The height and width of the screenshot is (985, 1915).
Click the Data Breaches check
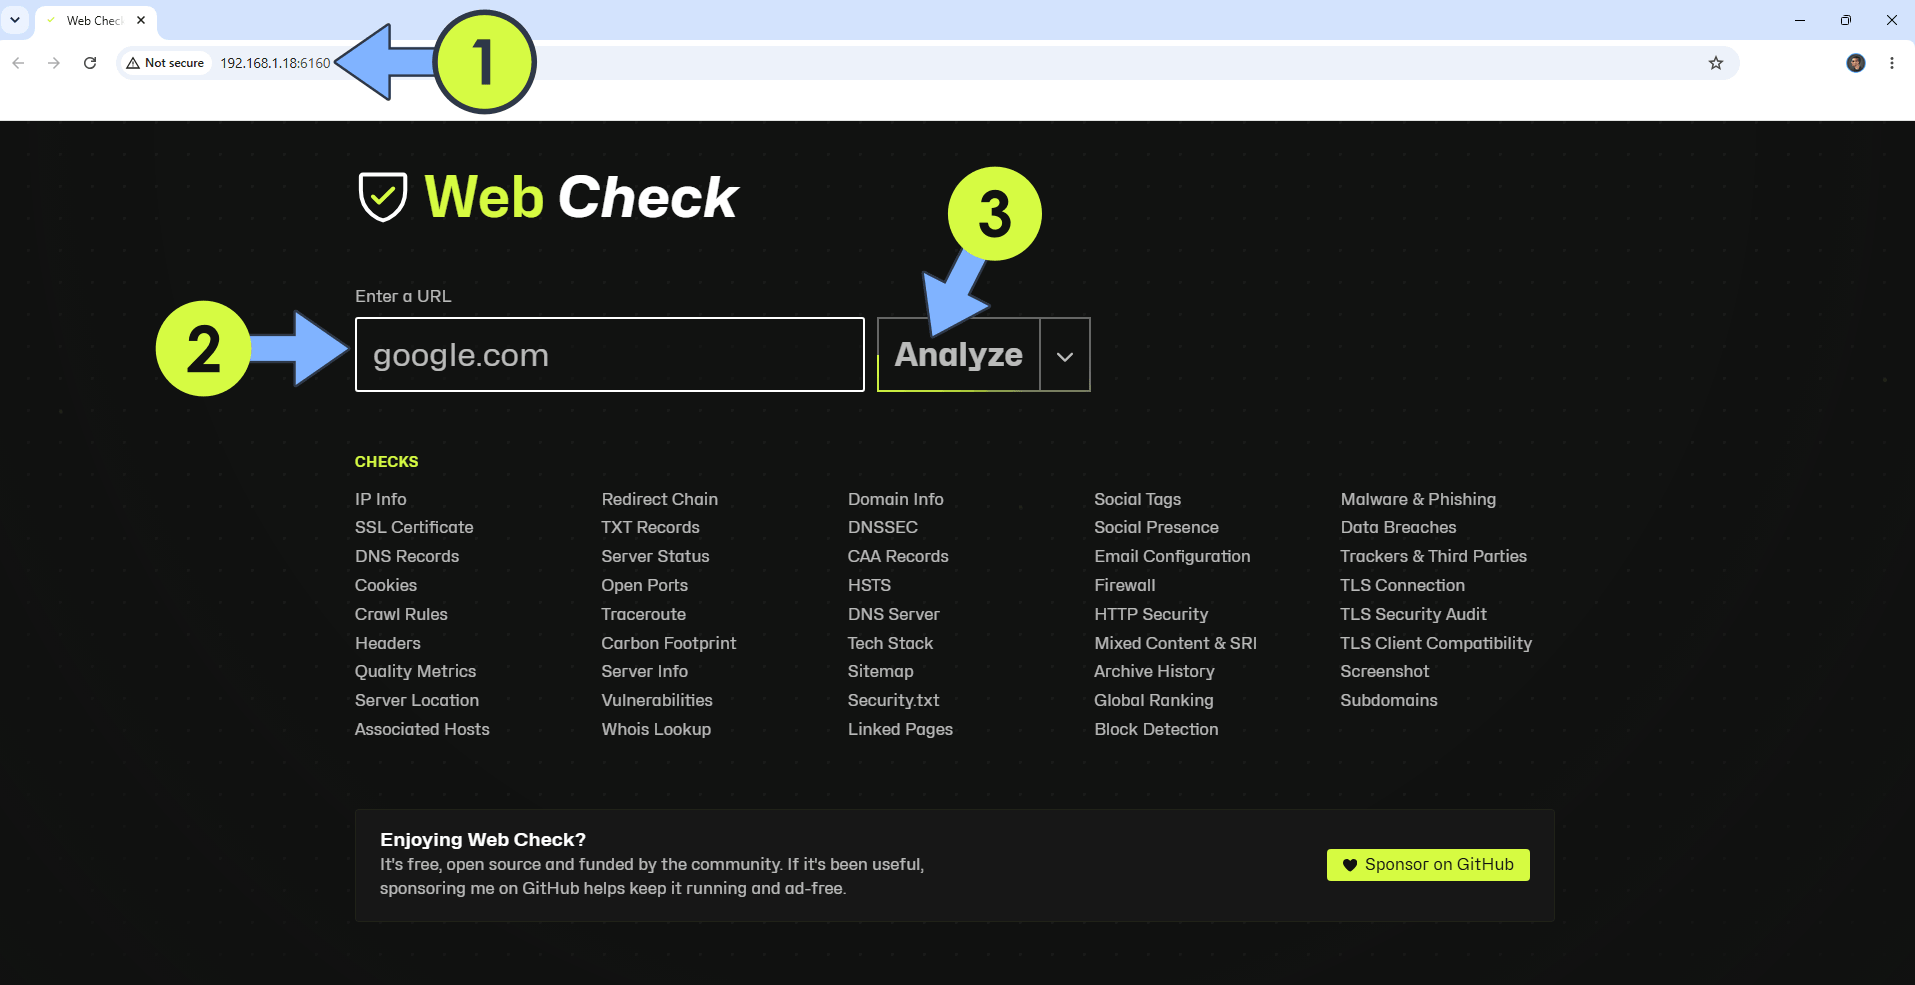pyautogui.click(x=1398, y=527)
